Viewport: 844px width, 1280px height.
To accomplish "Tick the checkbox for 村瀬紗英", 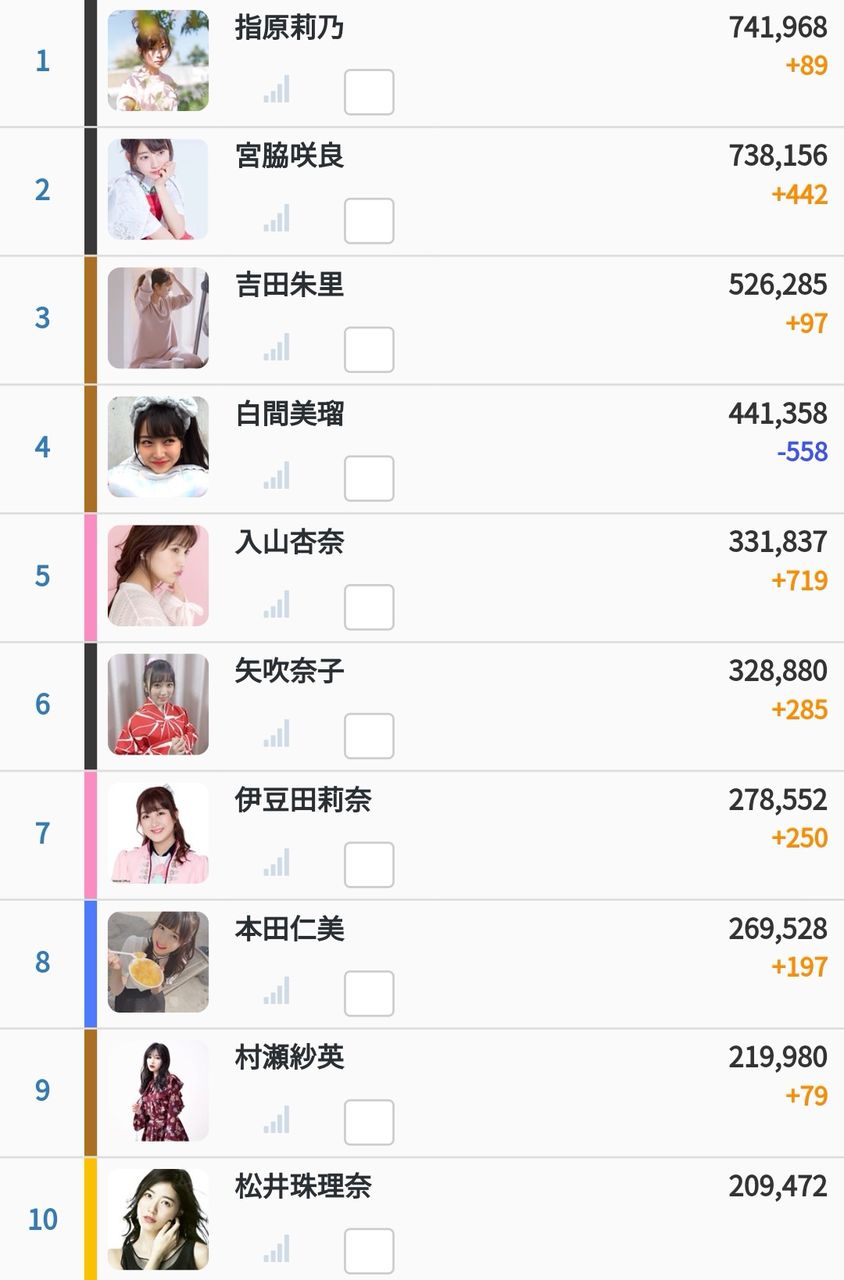I will click(369, 1122).
